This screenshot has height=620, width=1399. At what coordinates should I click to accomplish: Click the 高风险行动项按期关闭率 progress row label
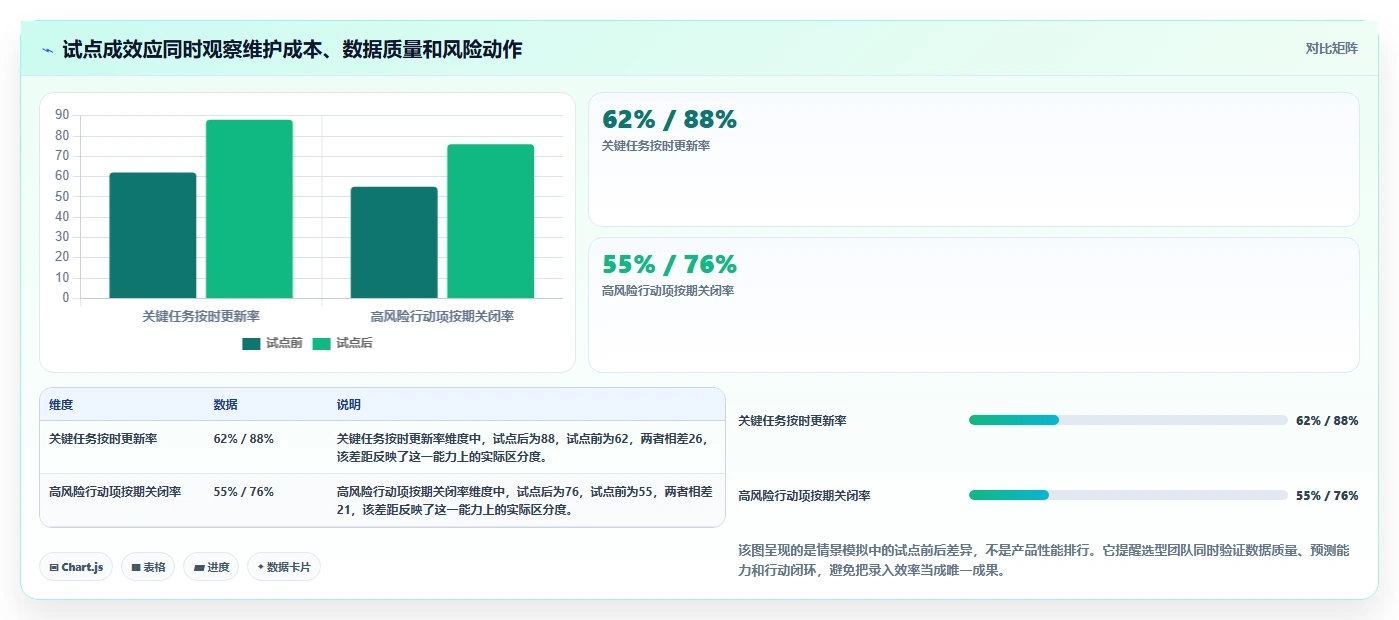(804, 496)
